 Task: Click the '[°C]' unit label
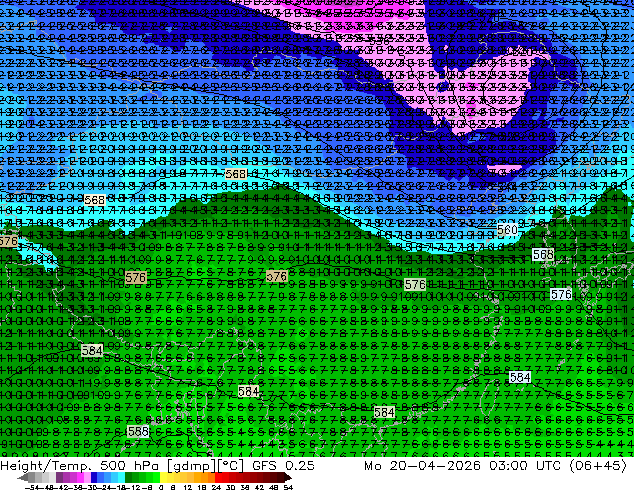click(x=229, y=466)
